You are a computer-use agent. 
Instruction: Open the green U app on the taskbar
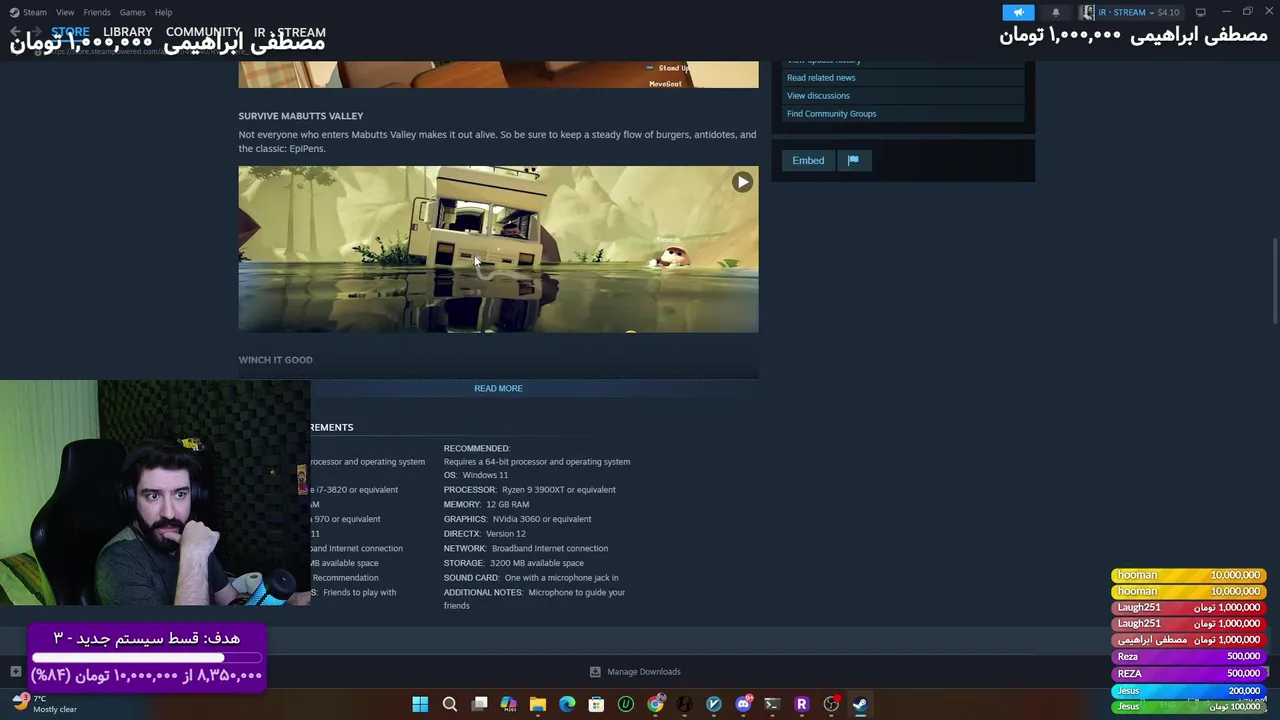(x=625, y=704)
